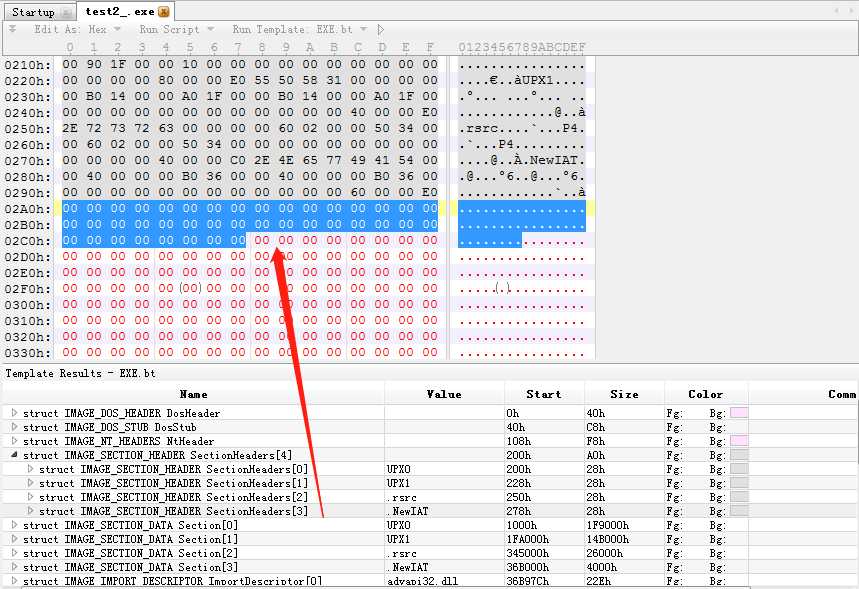This screenshot has height=589, width=859.
Task: Expand ImportDescriptor[0] advapi32.dll row
Action: pyautogui.click(x=14, y=581)
